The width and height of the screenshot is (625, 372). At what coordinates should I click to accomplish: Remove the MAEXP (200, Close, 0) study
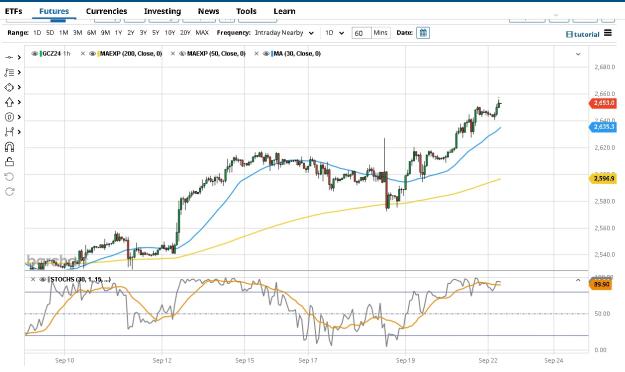click(83, 53)
